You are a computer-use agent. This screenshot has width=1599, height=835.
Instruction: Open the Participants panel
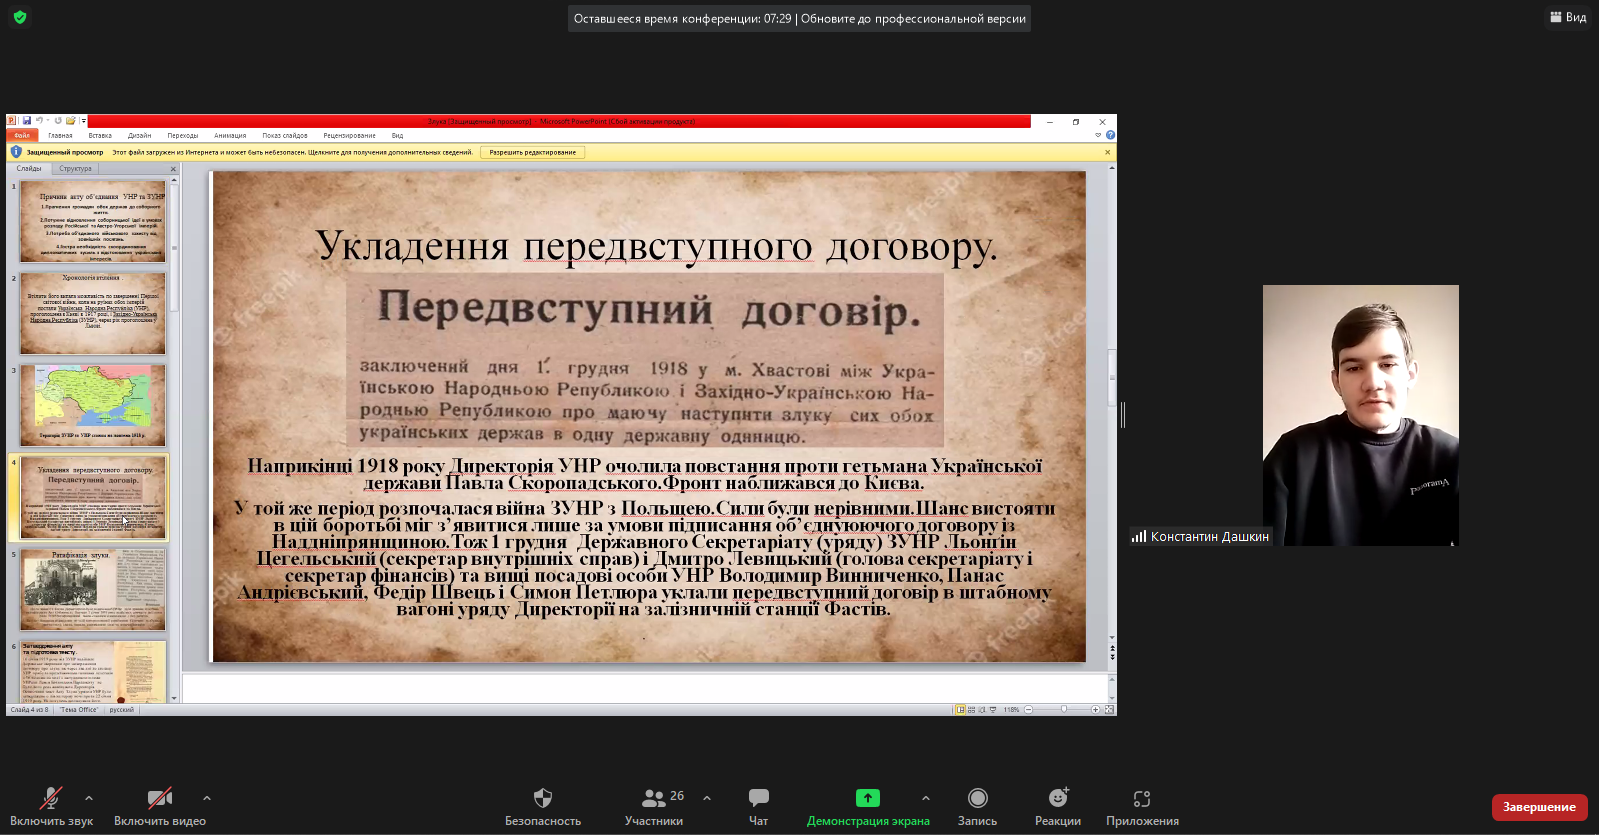click(654, 798)
